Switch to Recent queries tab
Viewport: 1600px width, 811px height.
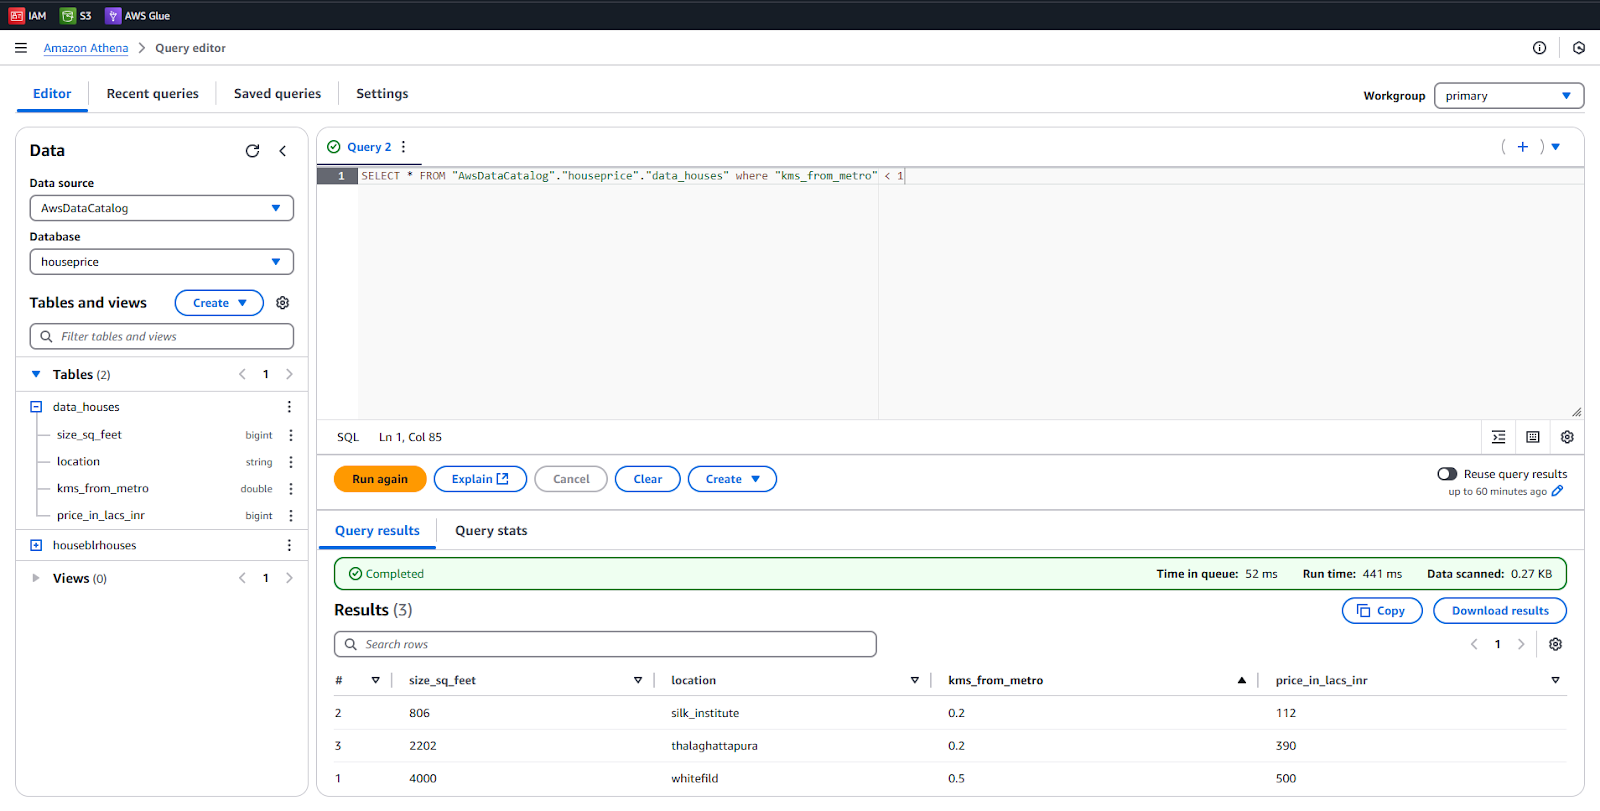coord(153,94)
